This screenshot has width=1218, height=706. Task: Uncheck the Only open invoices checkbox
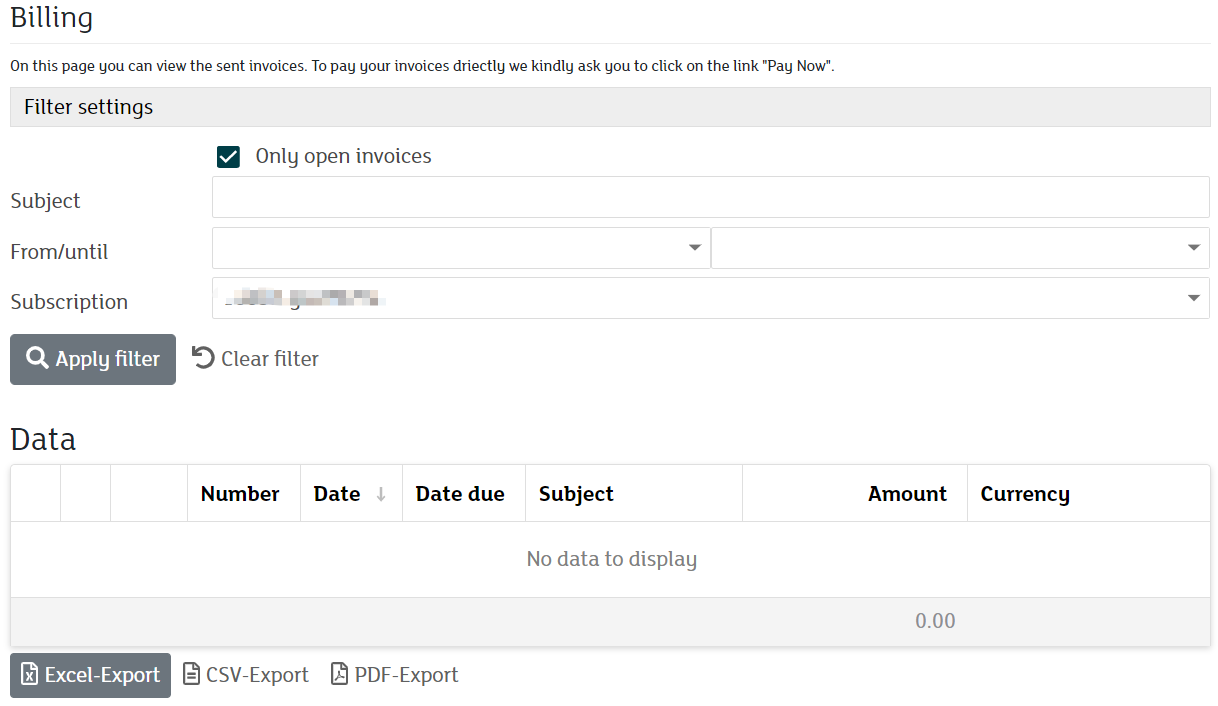229,157
